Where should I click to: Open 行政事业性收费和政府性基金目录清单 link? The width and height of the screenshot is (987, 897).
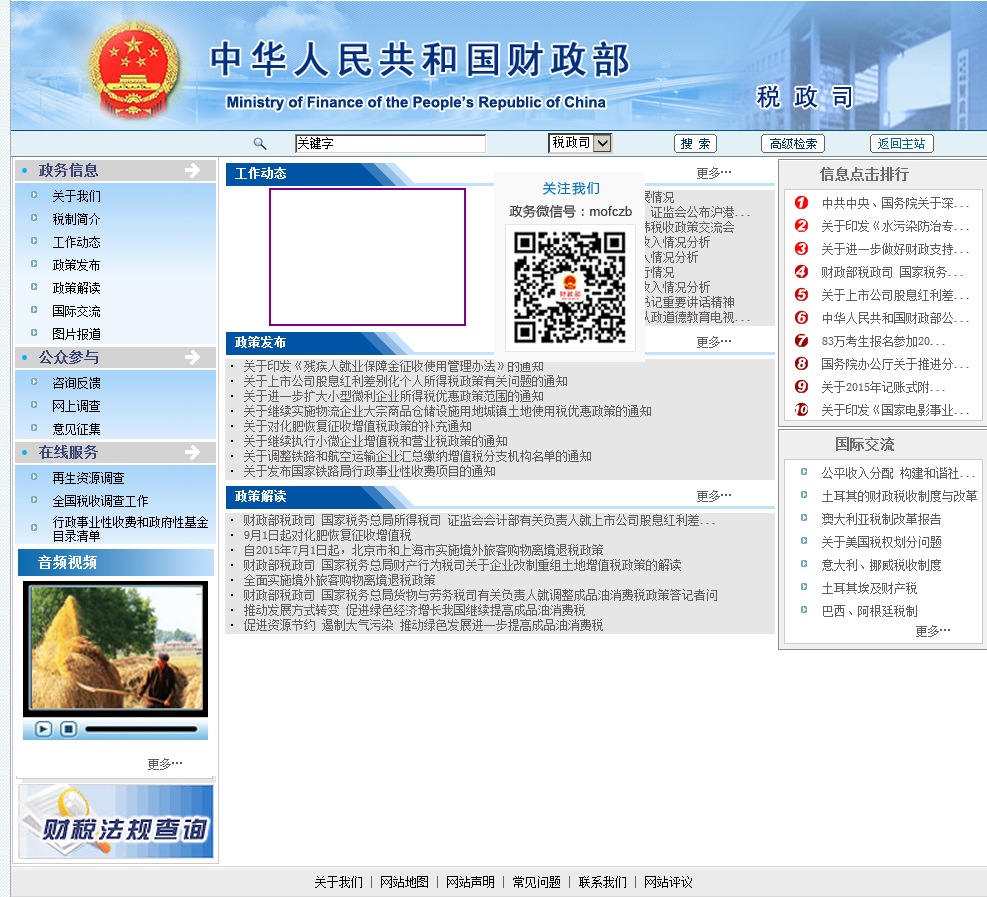pos(130,529)
